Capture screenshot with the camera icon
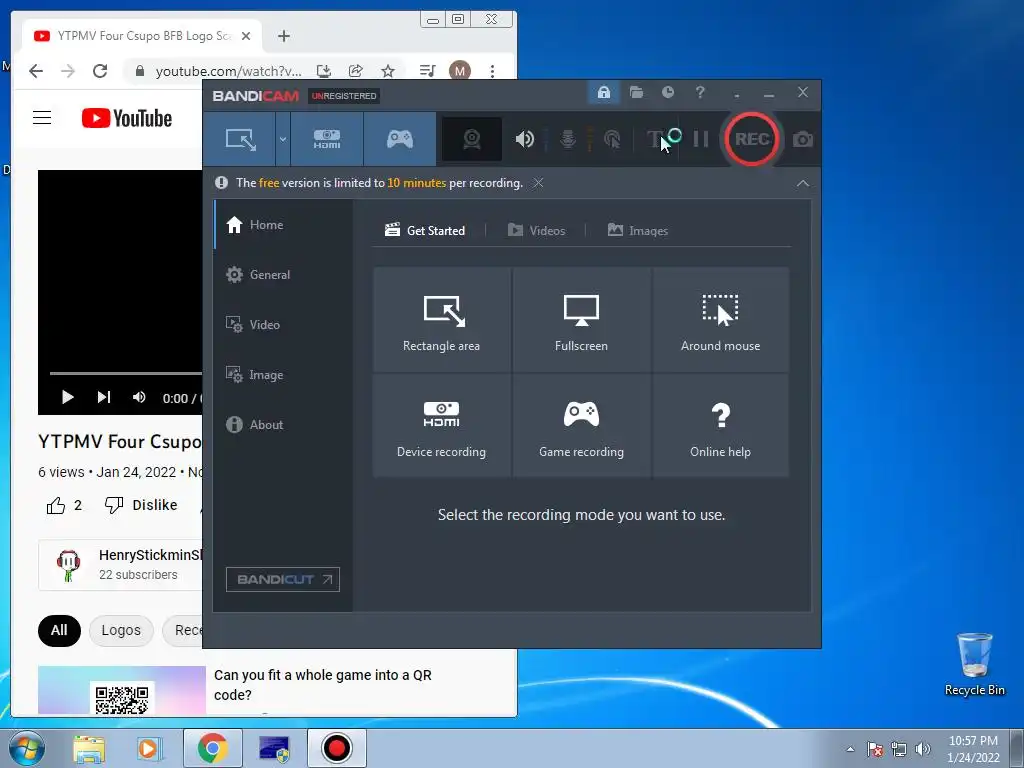1024x768 pixels. [x=803, y=139]
